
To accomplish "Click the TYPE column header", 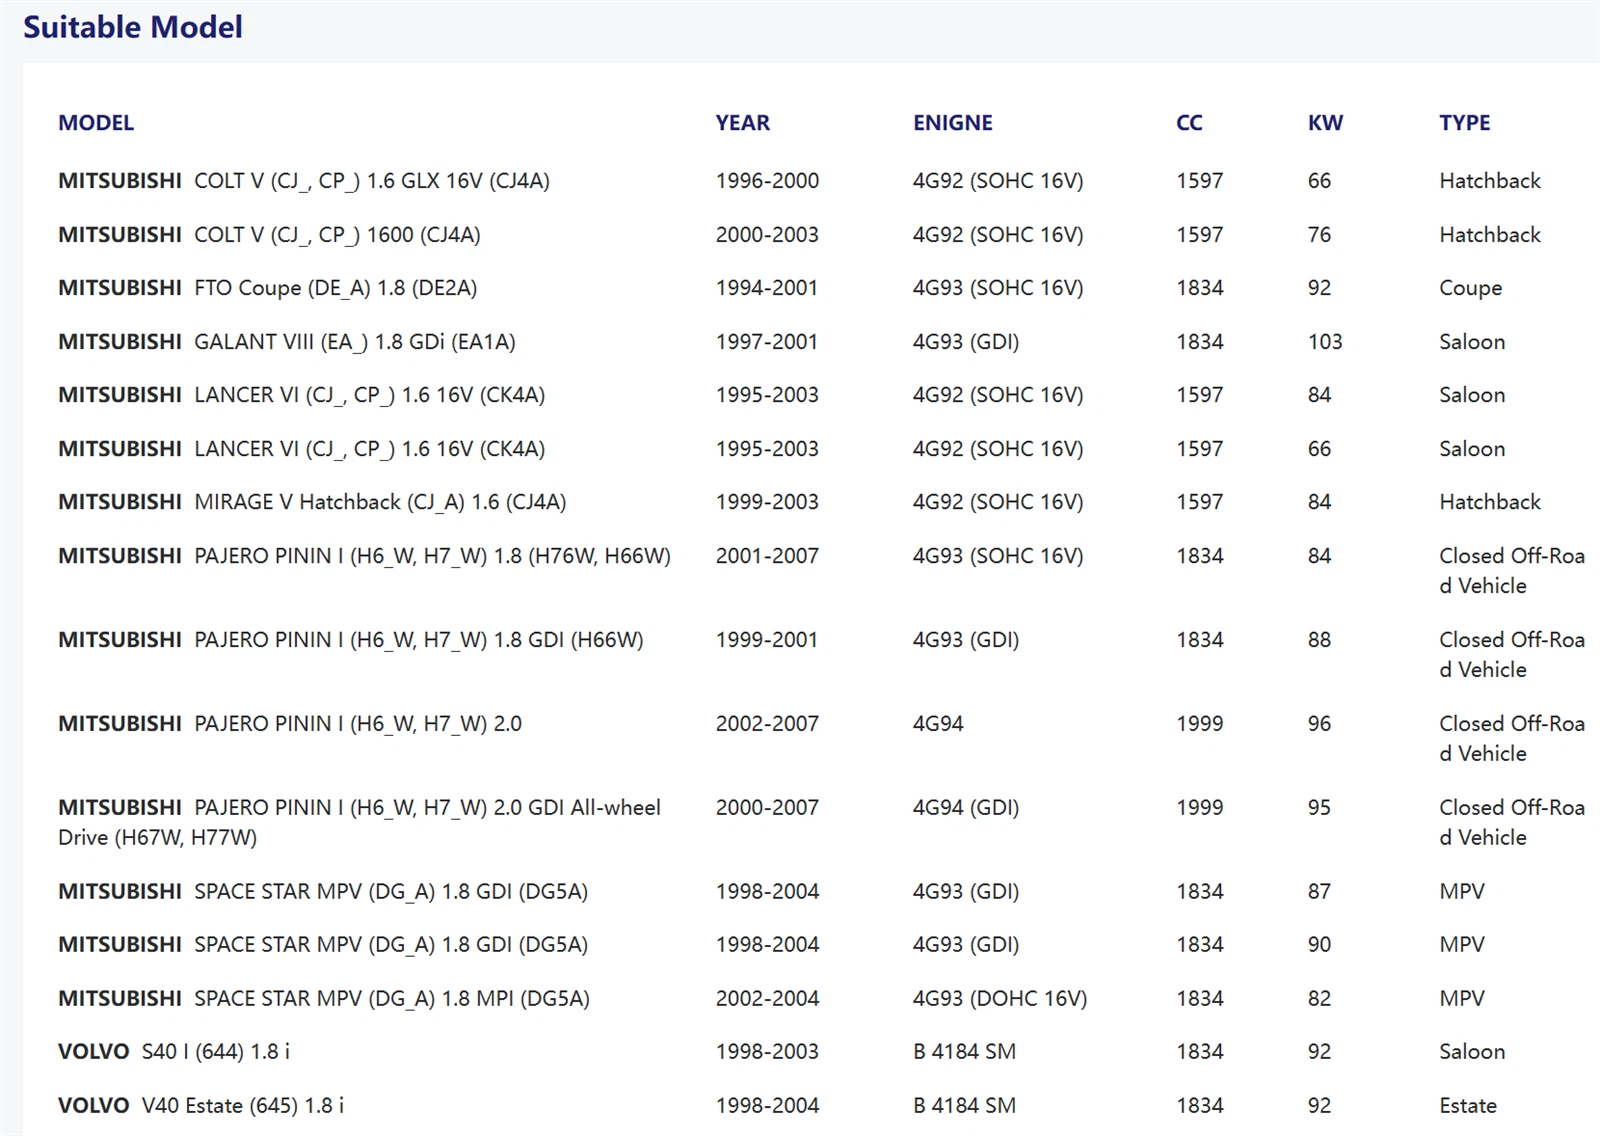I will (1464, 123).
